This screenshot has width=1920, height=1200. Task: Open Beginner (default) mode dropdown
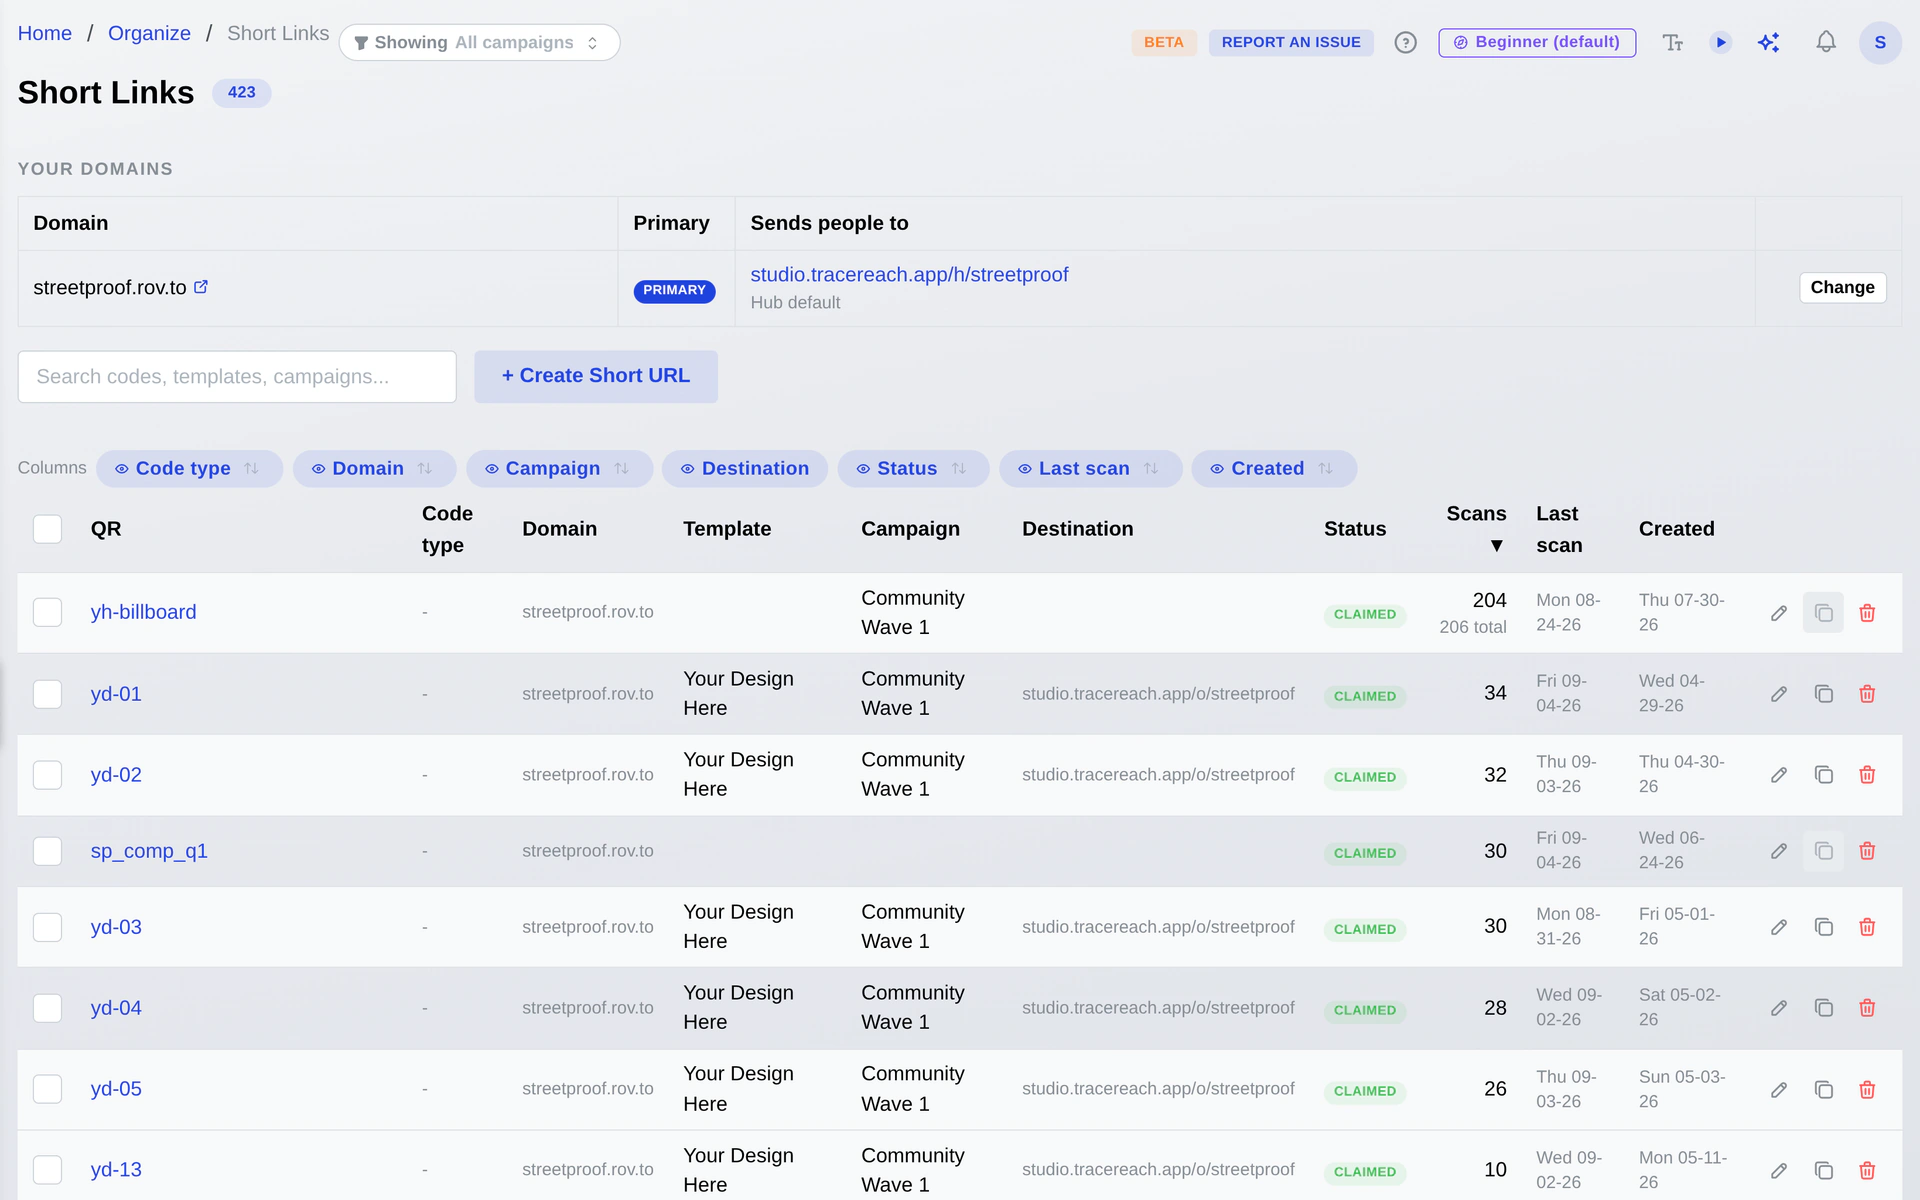(x=1537, y=43)
